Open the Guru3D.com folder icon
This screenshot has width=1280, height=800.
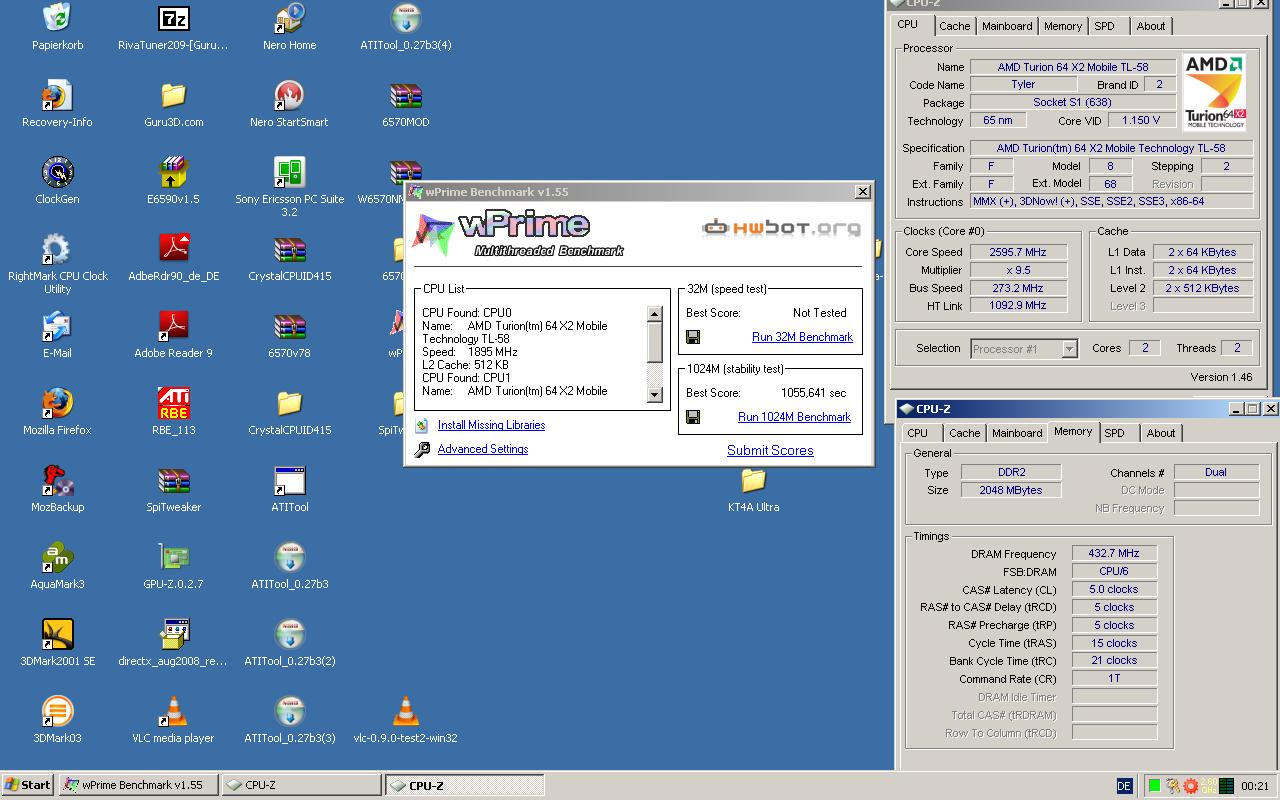click(173, 95)
